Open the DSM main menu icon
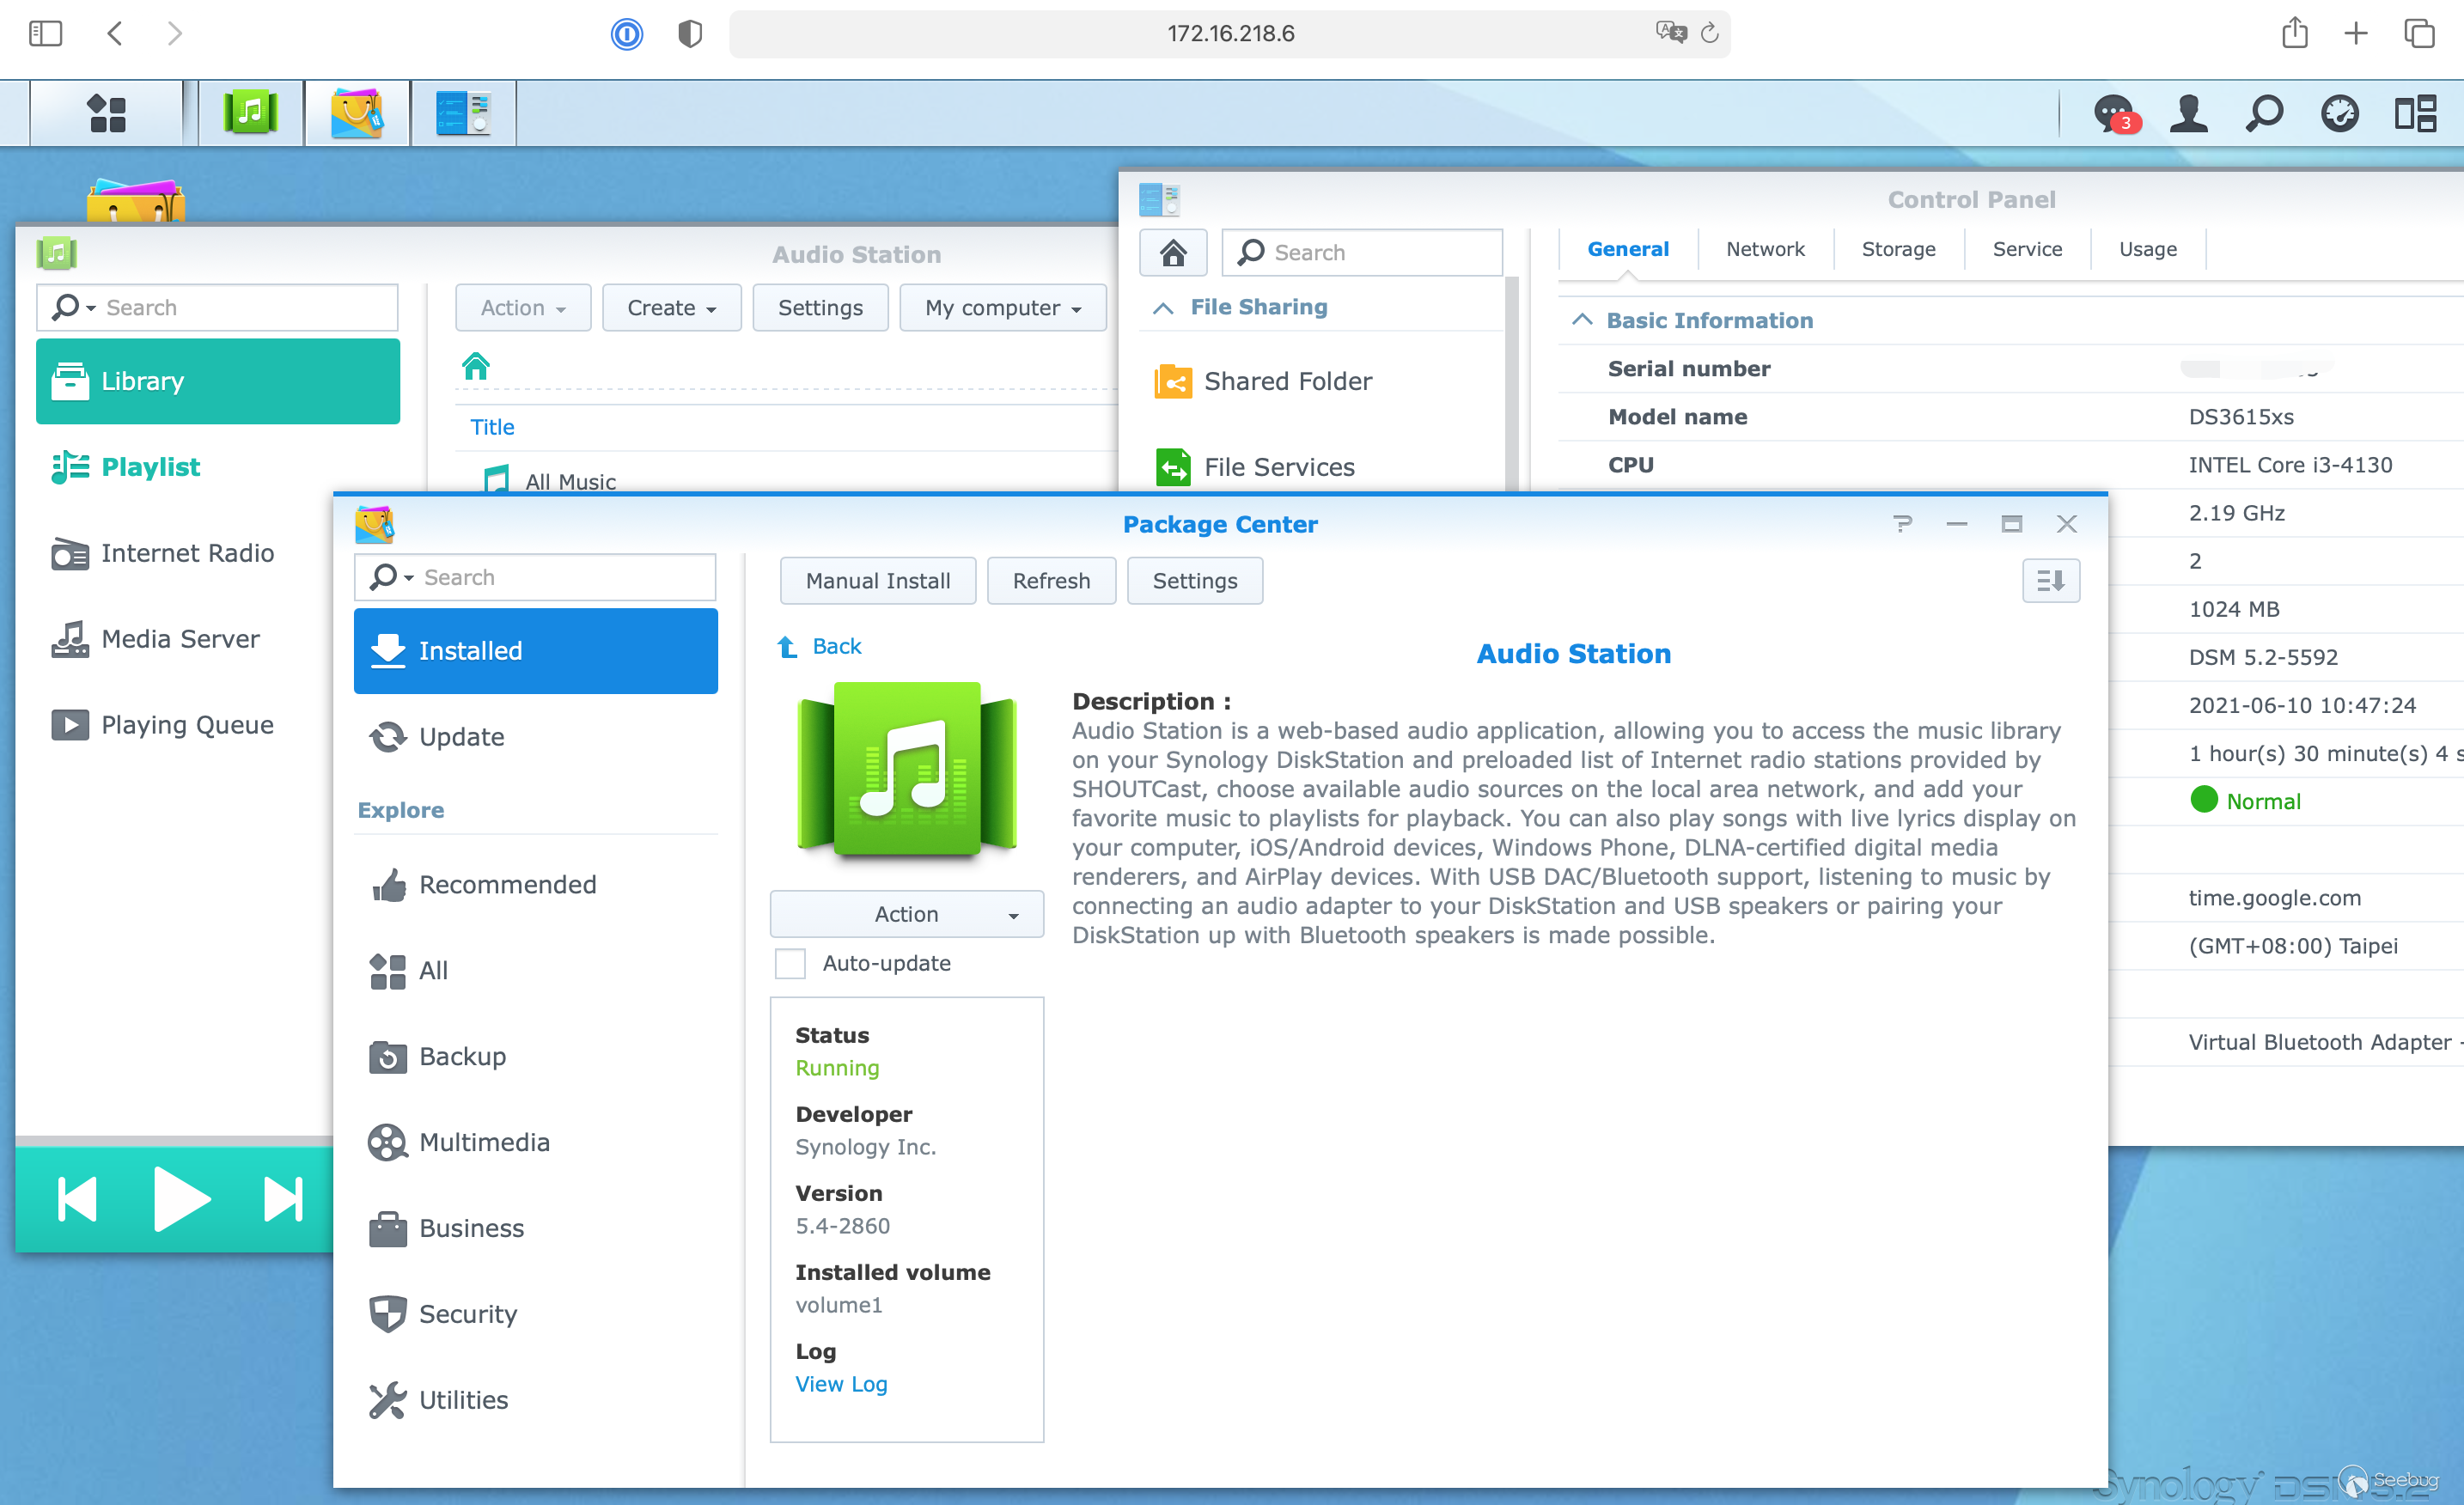2464x1505 pixels. click(x=106, y=113)
